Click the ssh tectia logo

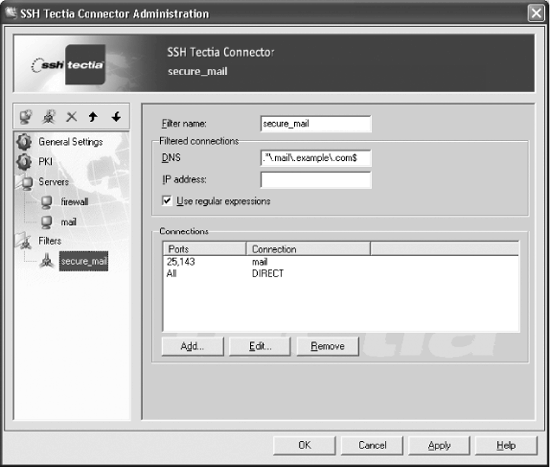click(x=68, y=65)
